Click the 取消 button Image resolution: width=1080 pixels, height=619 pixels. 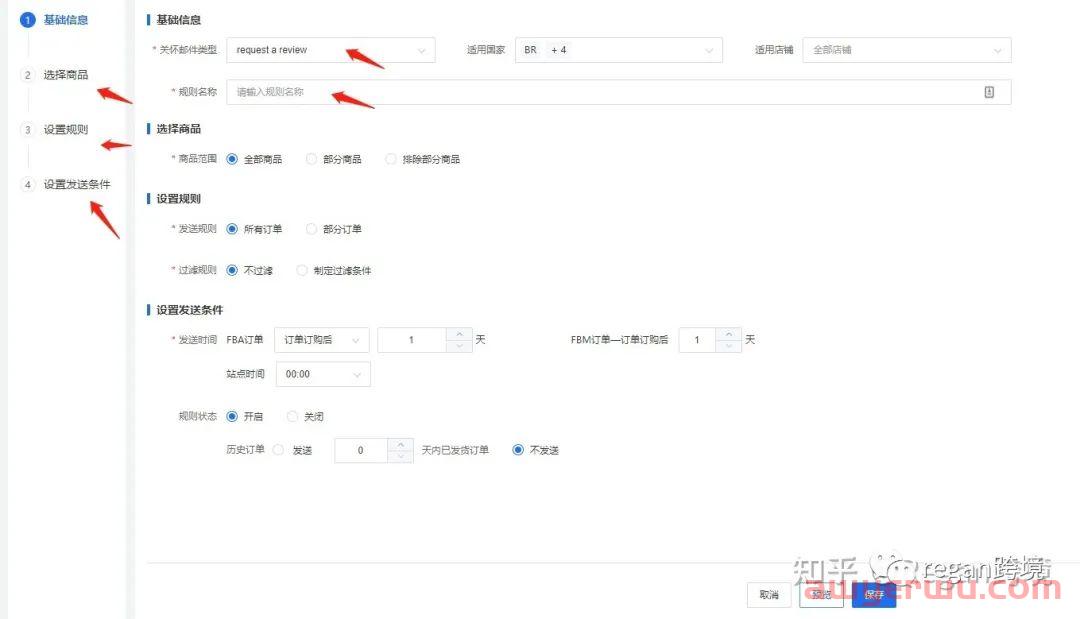click(x=769, y=595)
